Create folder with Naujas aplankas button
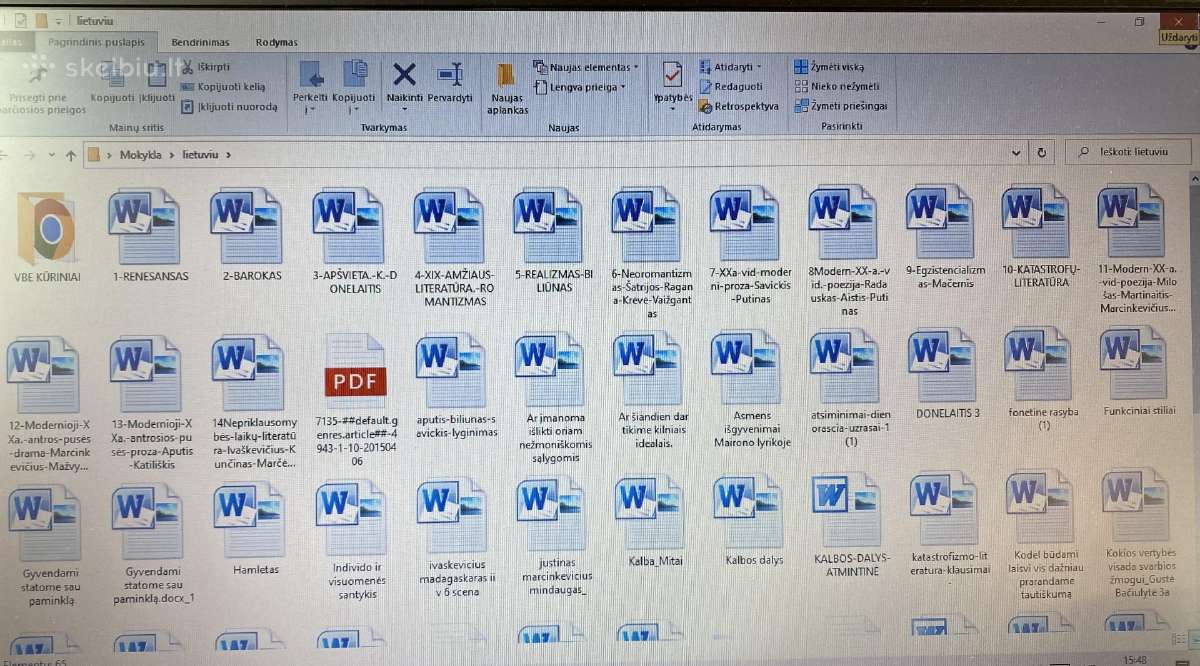The width and height of the screenshot is (1200, 666). pos(508,89)
